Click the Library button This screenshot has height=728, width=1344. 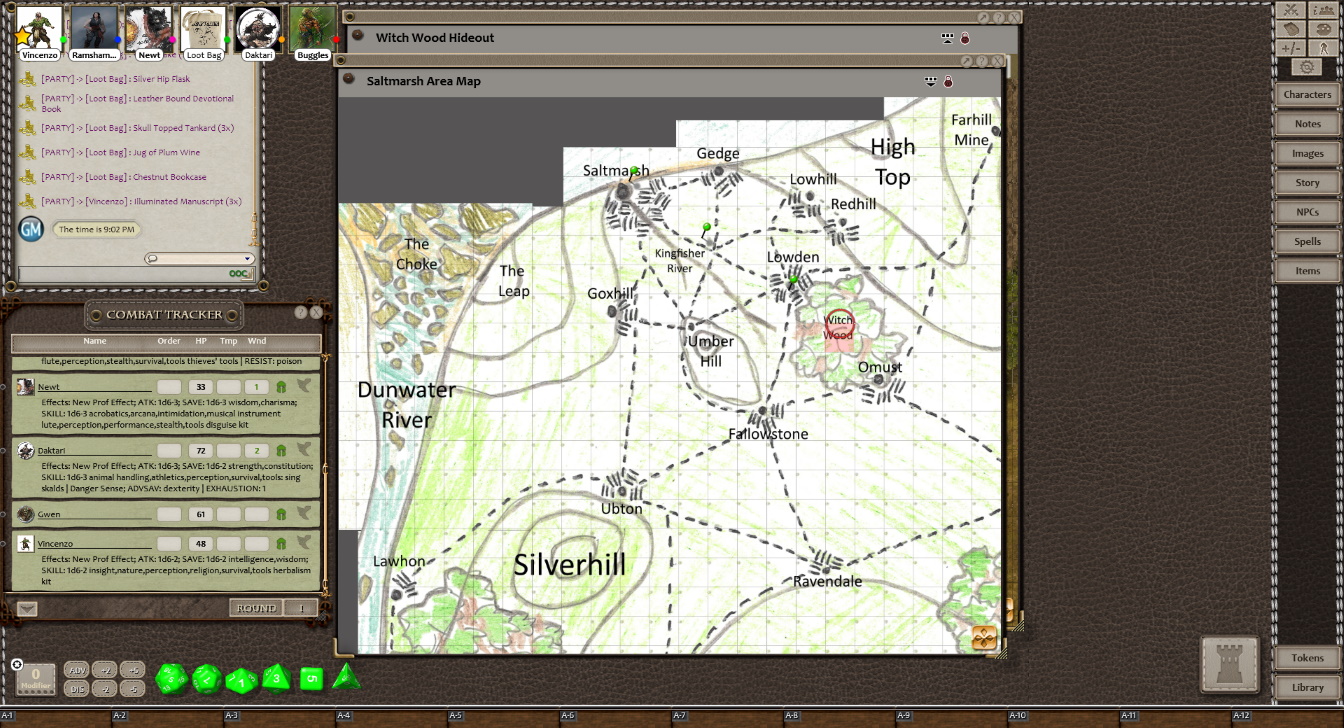[1307, 687]
